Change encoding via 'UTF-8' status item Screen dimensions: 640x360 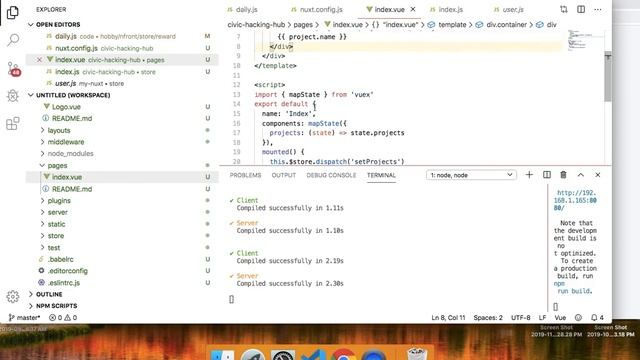pos(520,317)
